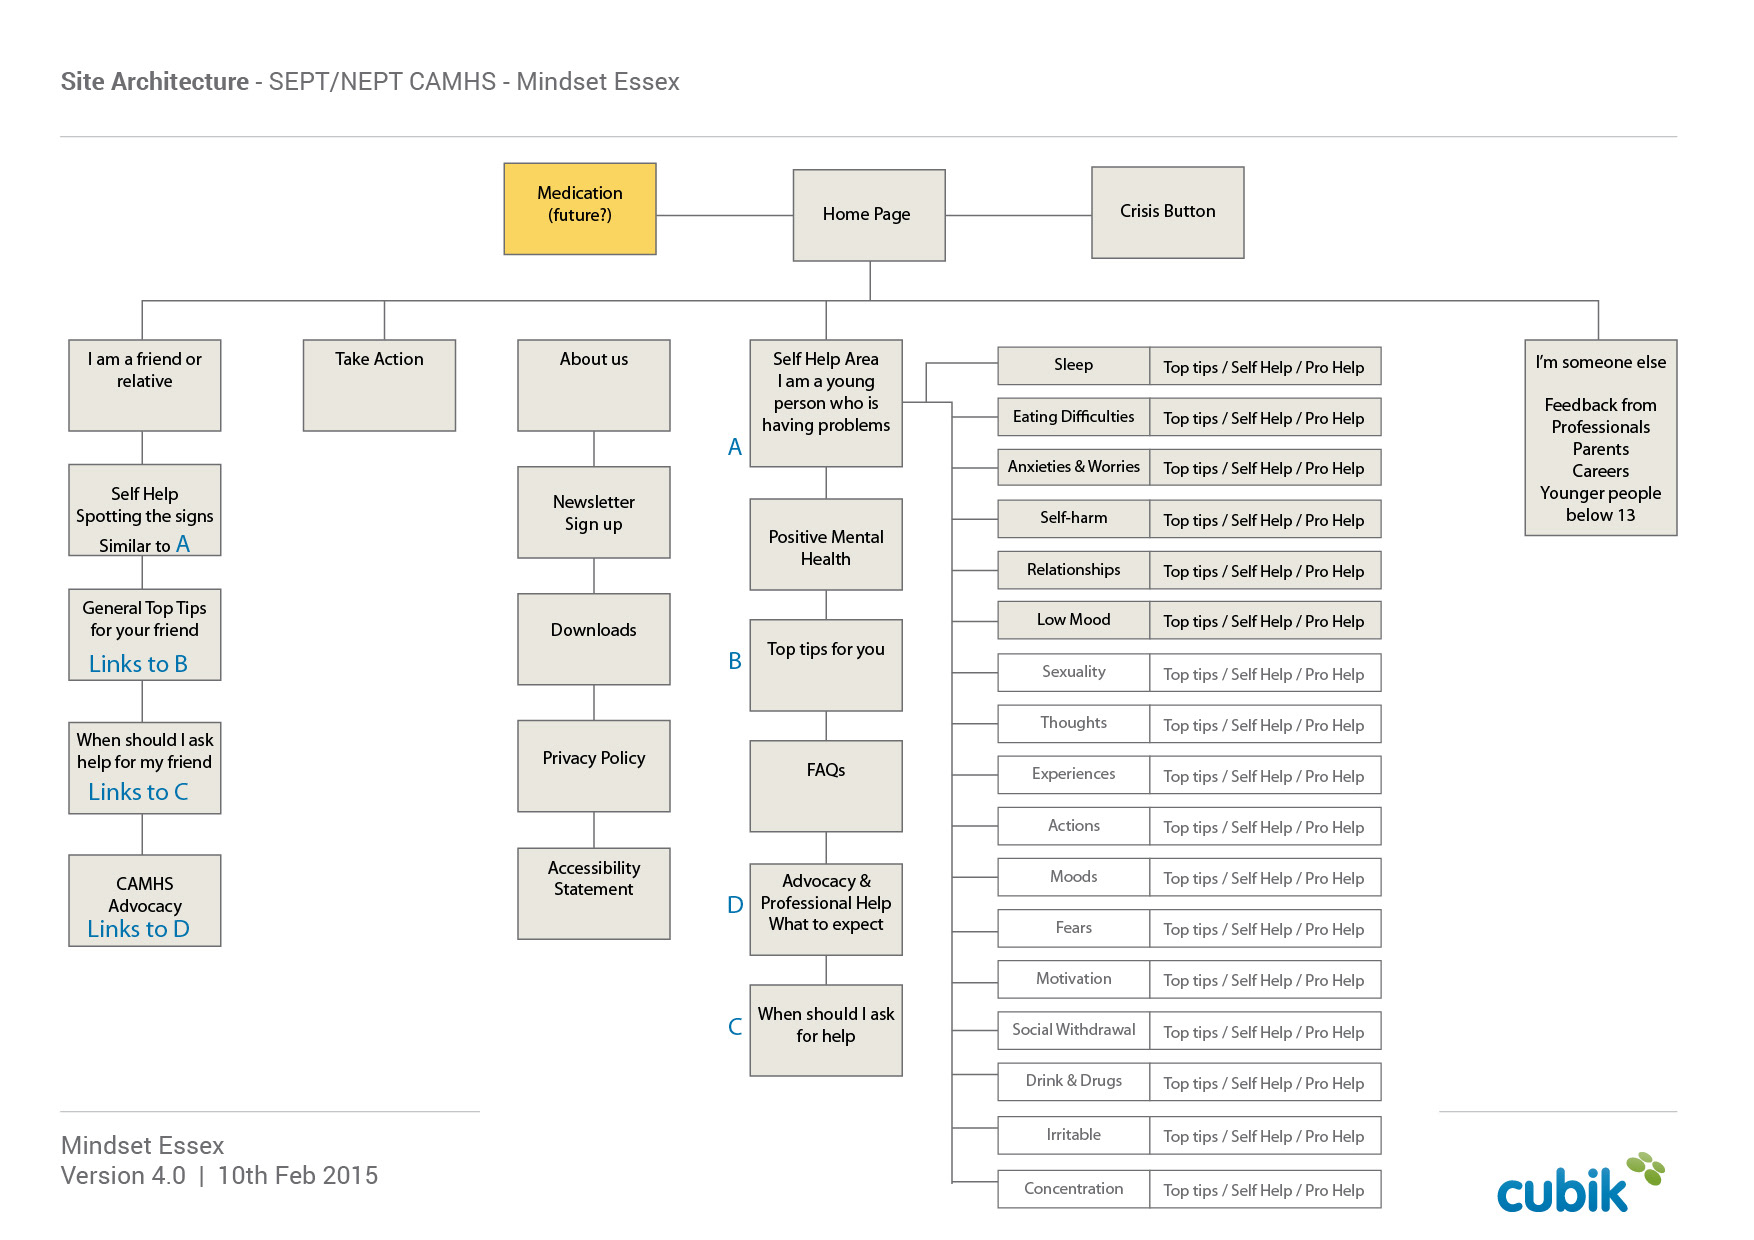The width and height of the screenshot is (1754, 1240).
Task: Click the Anxieties & Worries cell
Action: click(1074, 467)
